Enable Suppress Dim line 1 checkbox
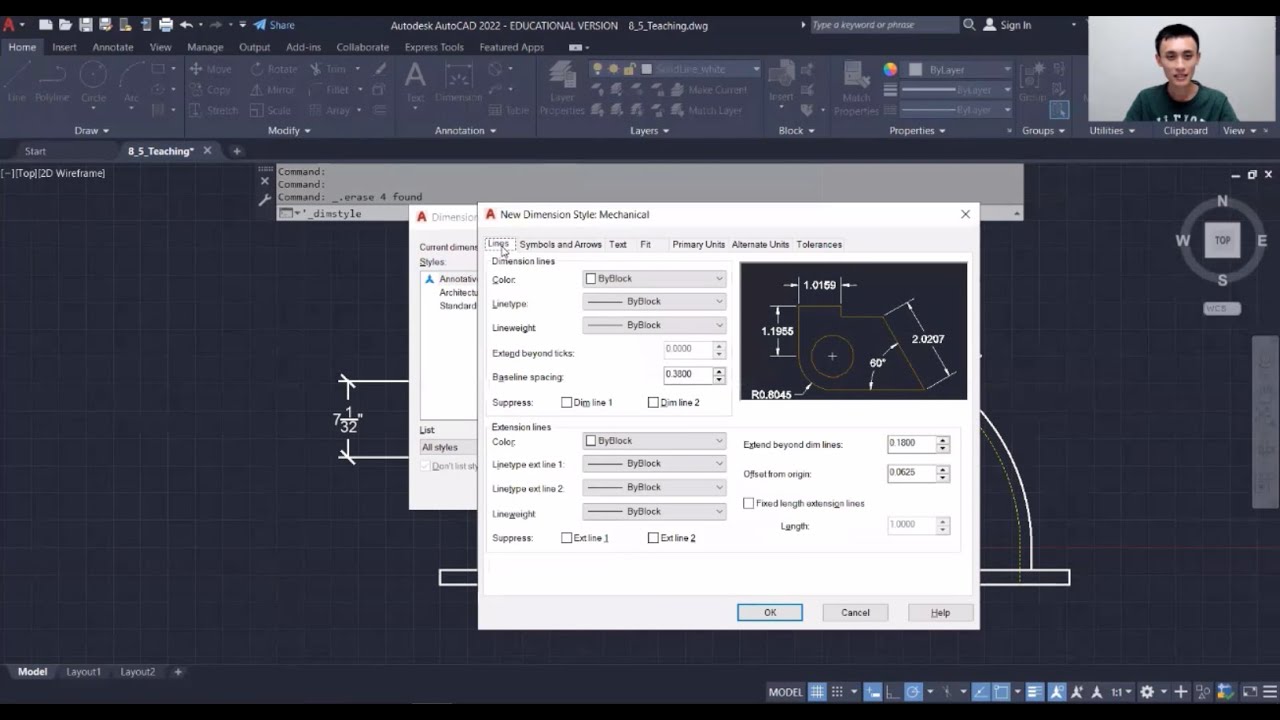The height and width of the screenshot is (720, 1280). 567,402
